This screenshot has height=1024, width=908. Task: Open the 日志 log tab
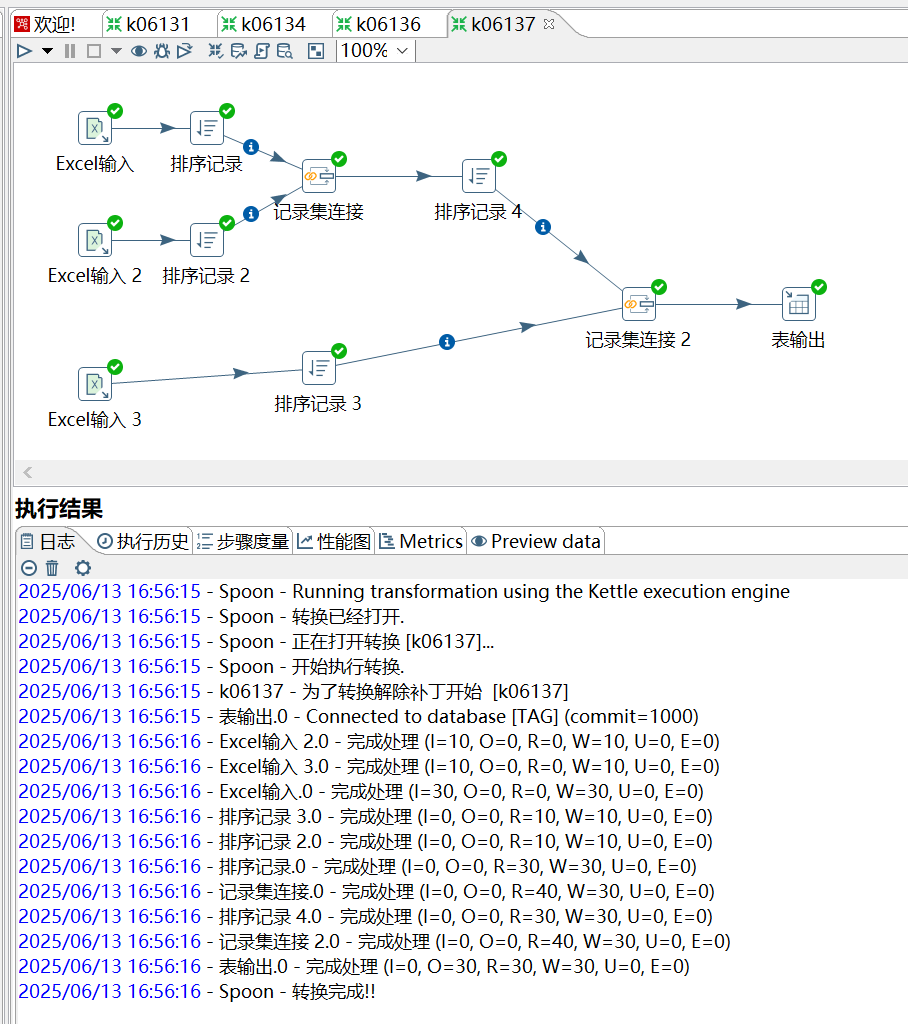(x=49, y=541)
